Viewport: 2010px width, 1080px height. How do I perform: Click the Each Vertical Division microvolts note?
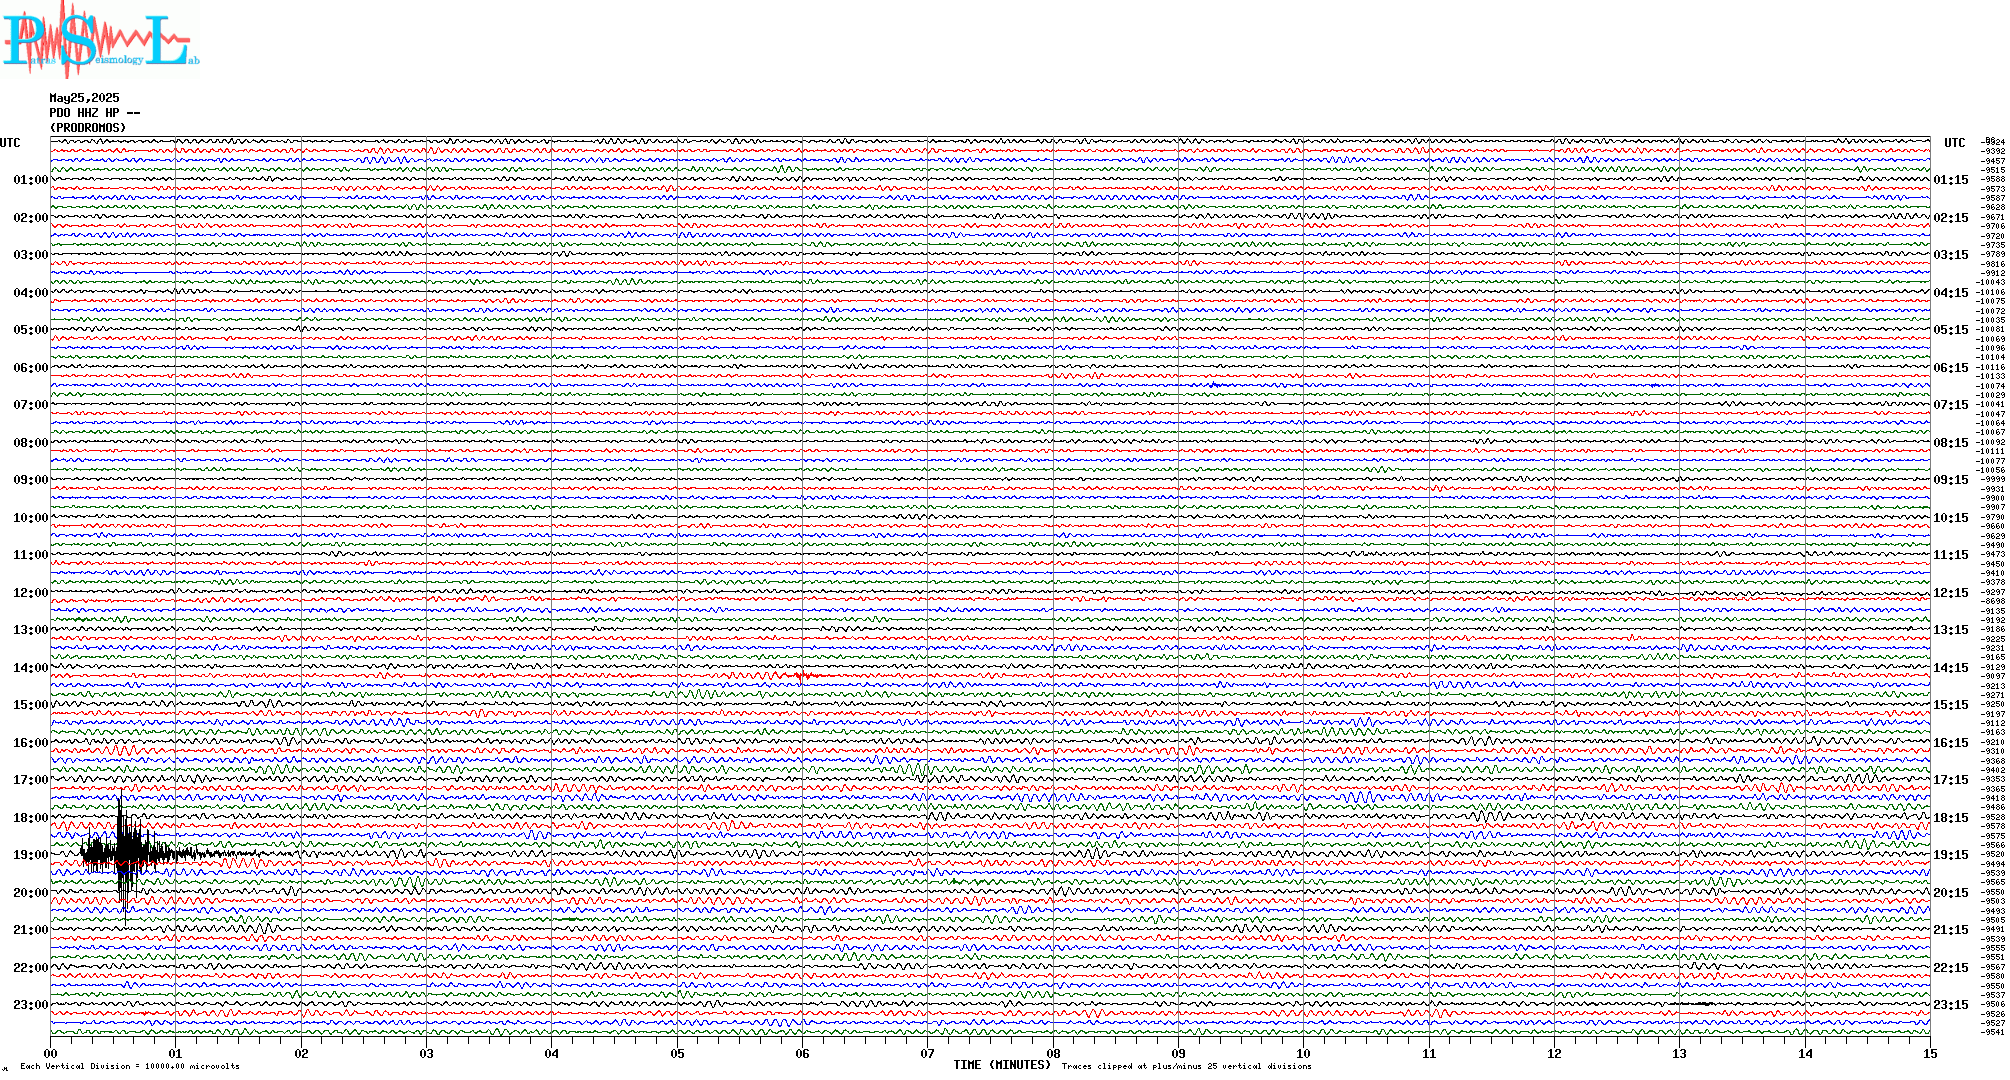[130, 1066]
